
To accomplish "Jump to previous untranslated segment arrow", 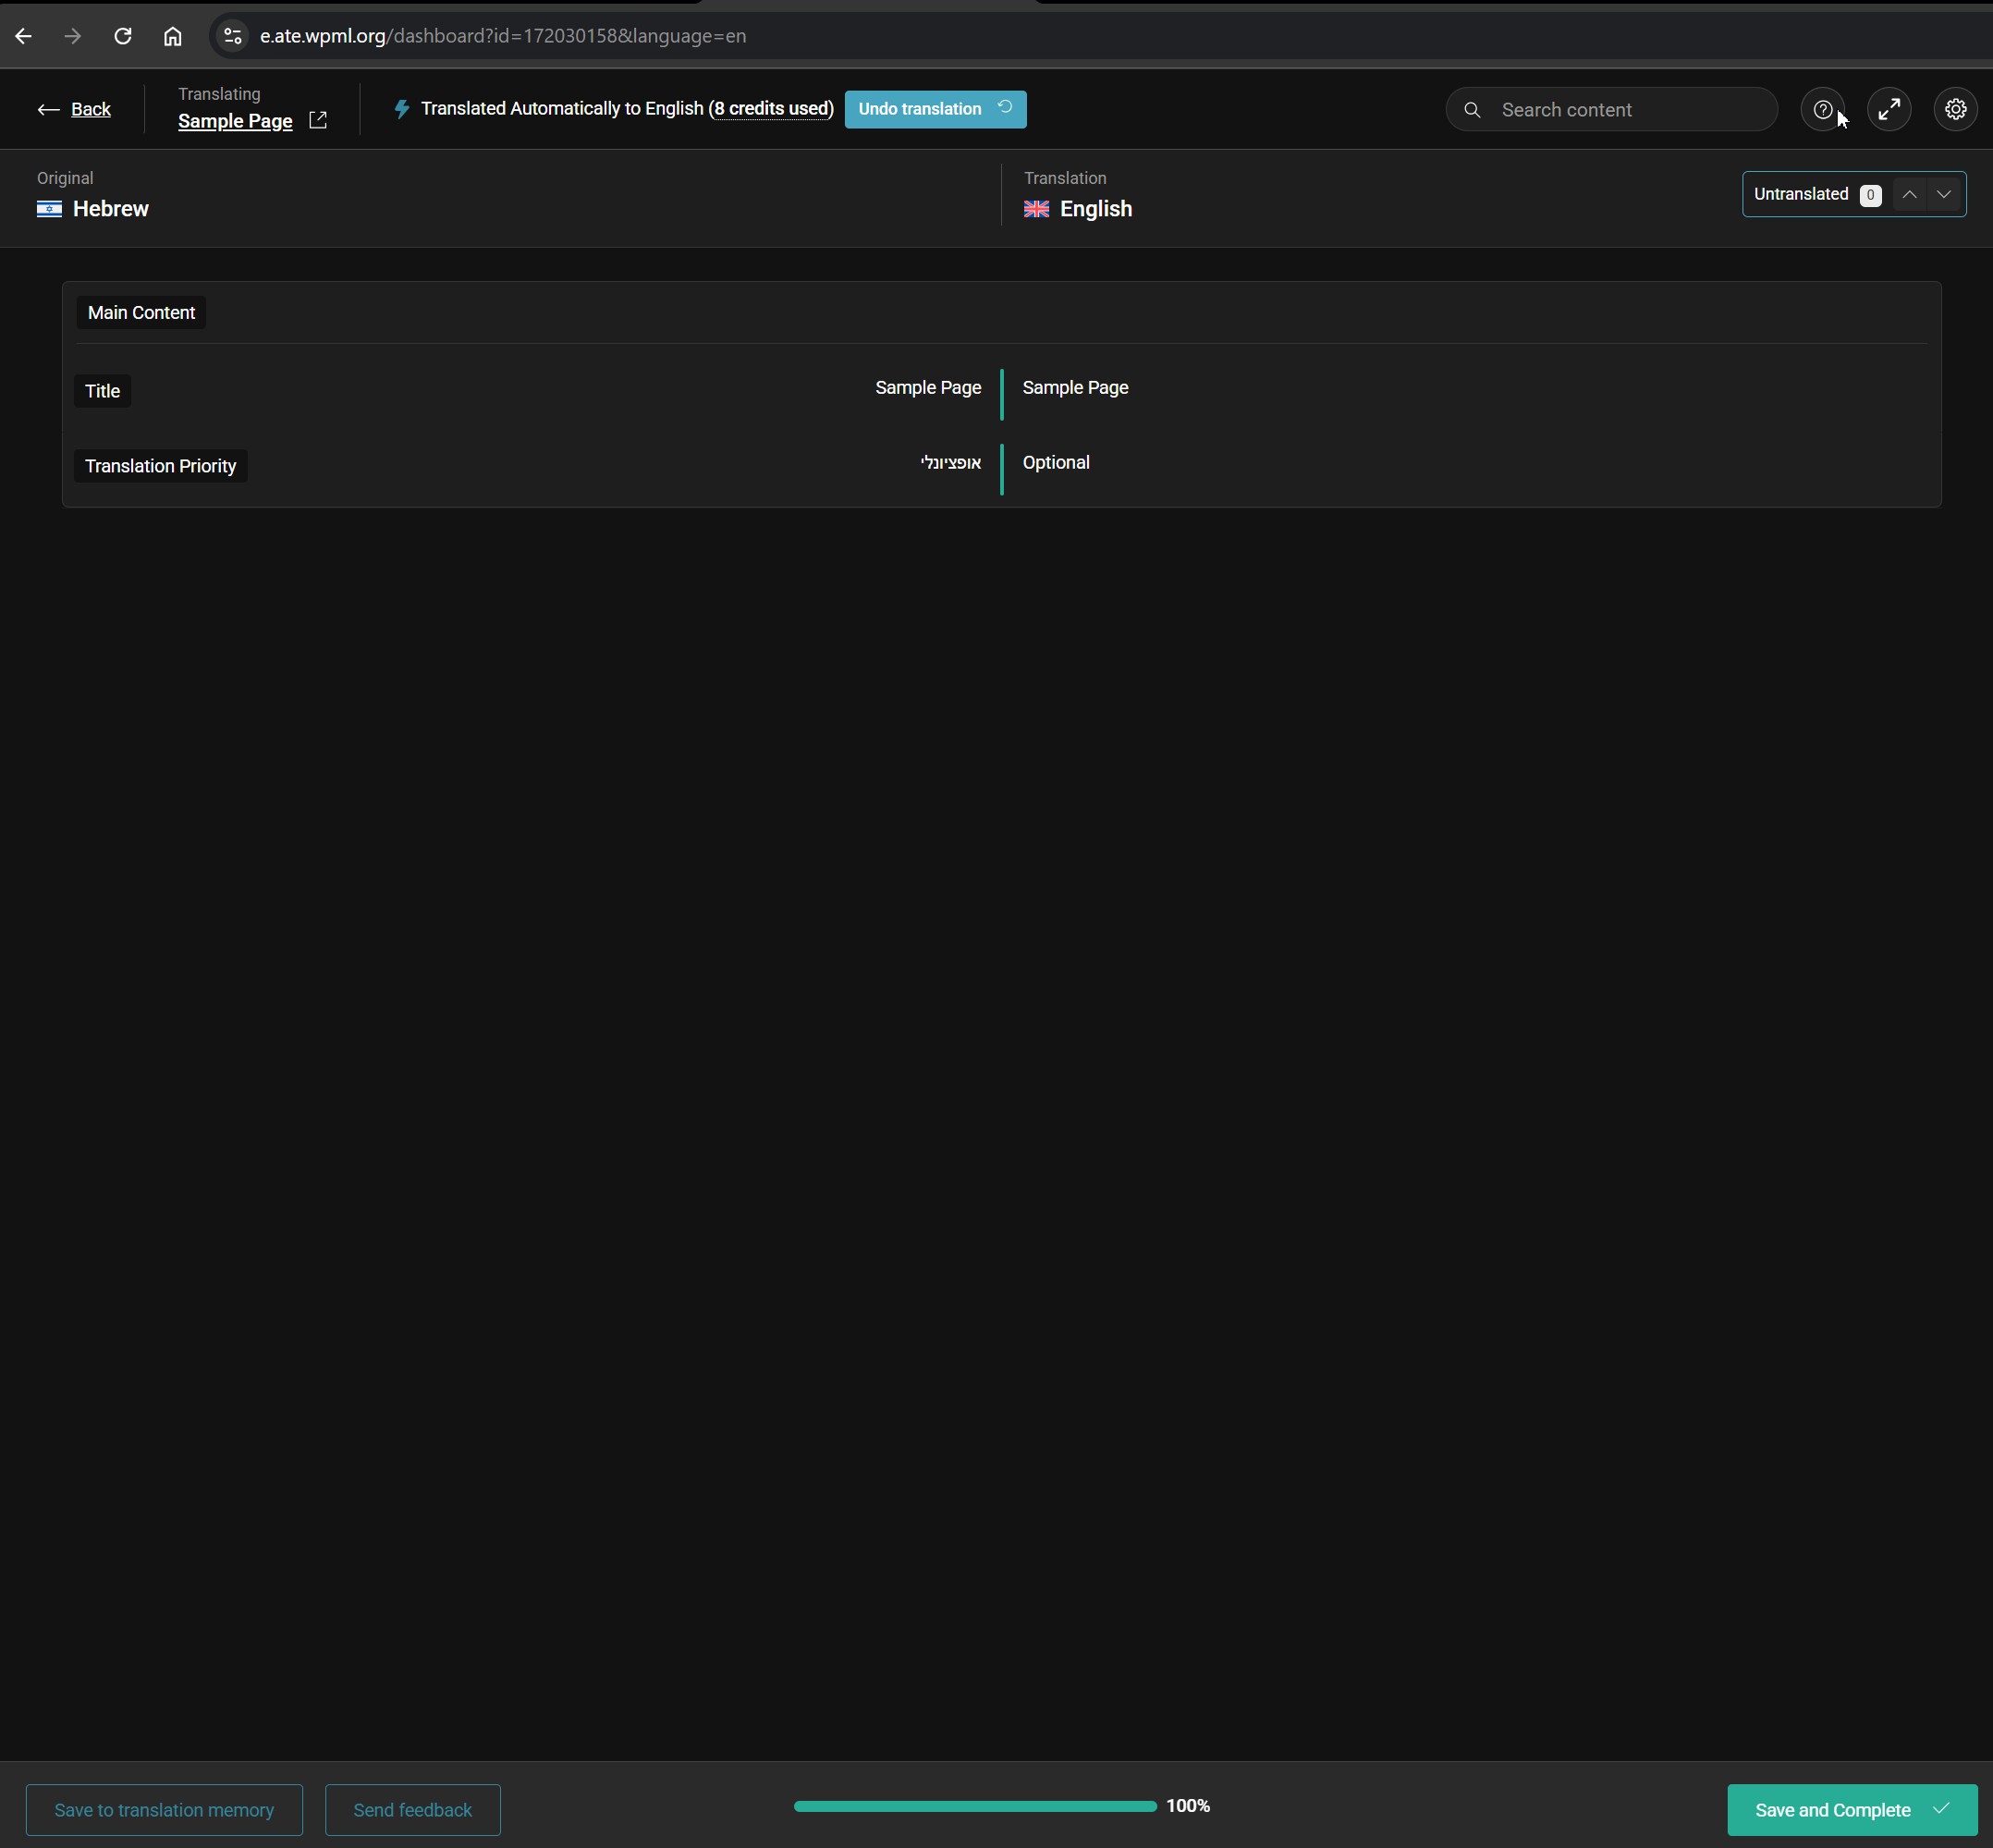I will point(1909,194).
